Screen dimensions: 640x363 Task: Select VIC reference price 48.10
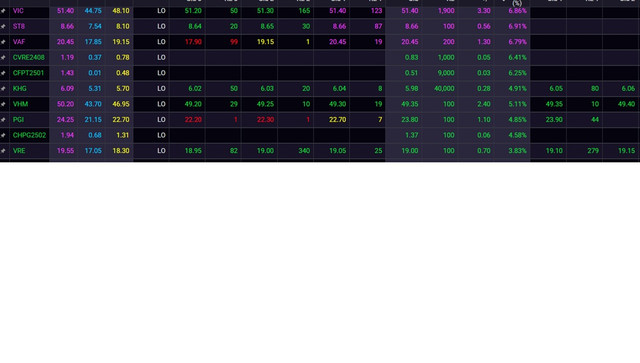(x=121, y=11)
